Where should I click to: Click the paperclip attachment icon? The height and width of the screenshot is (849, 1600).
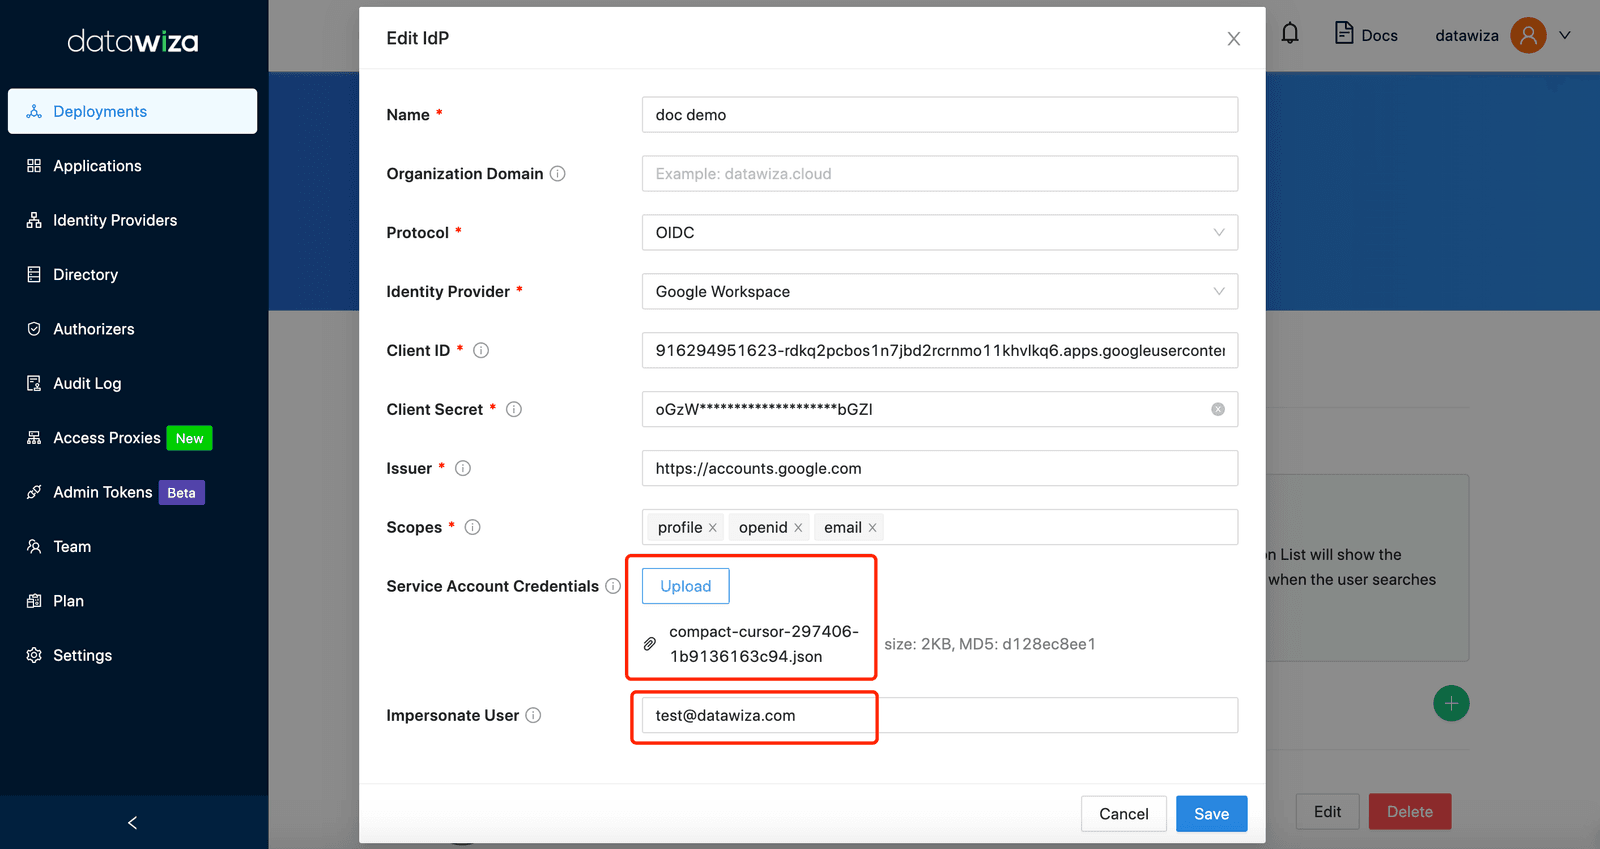[650, 644]
